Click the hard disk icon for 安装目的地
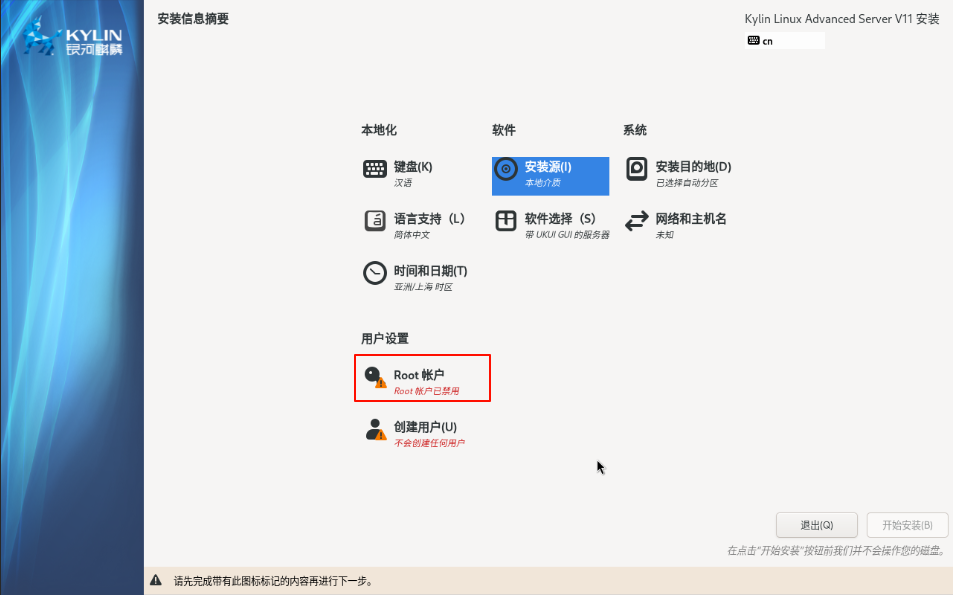This screenshot has width=953, height=595. (636, 169)
